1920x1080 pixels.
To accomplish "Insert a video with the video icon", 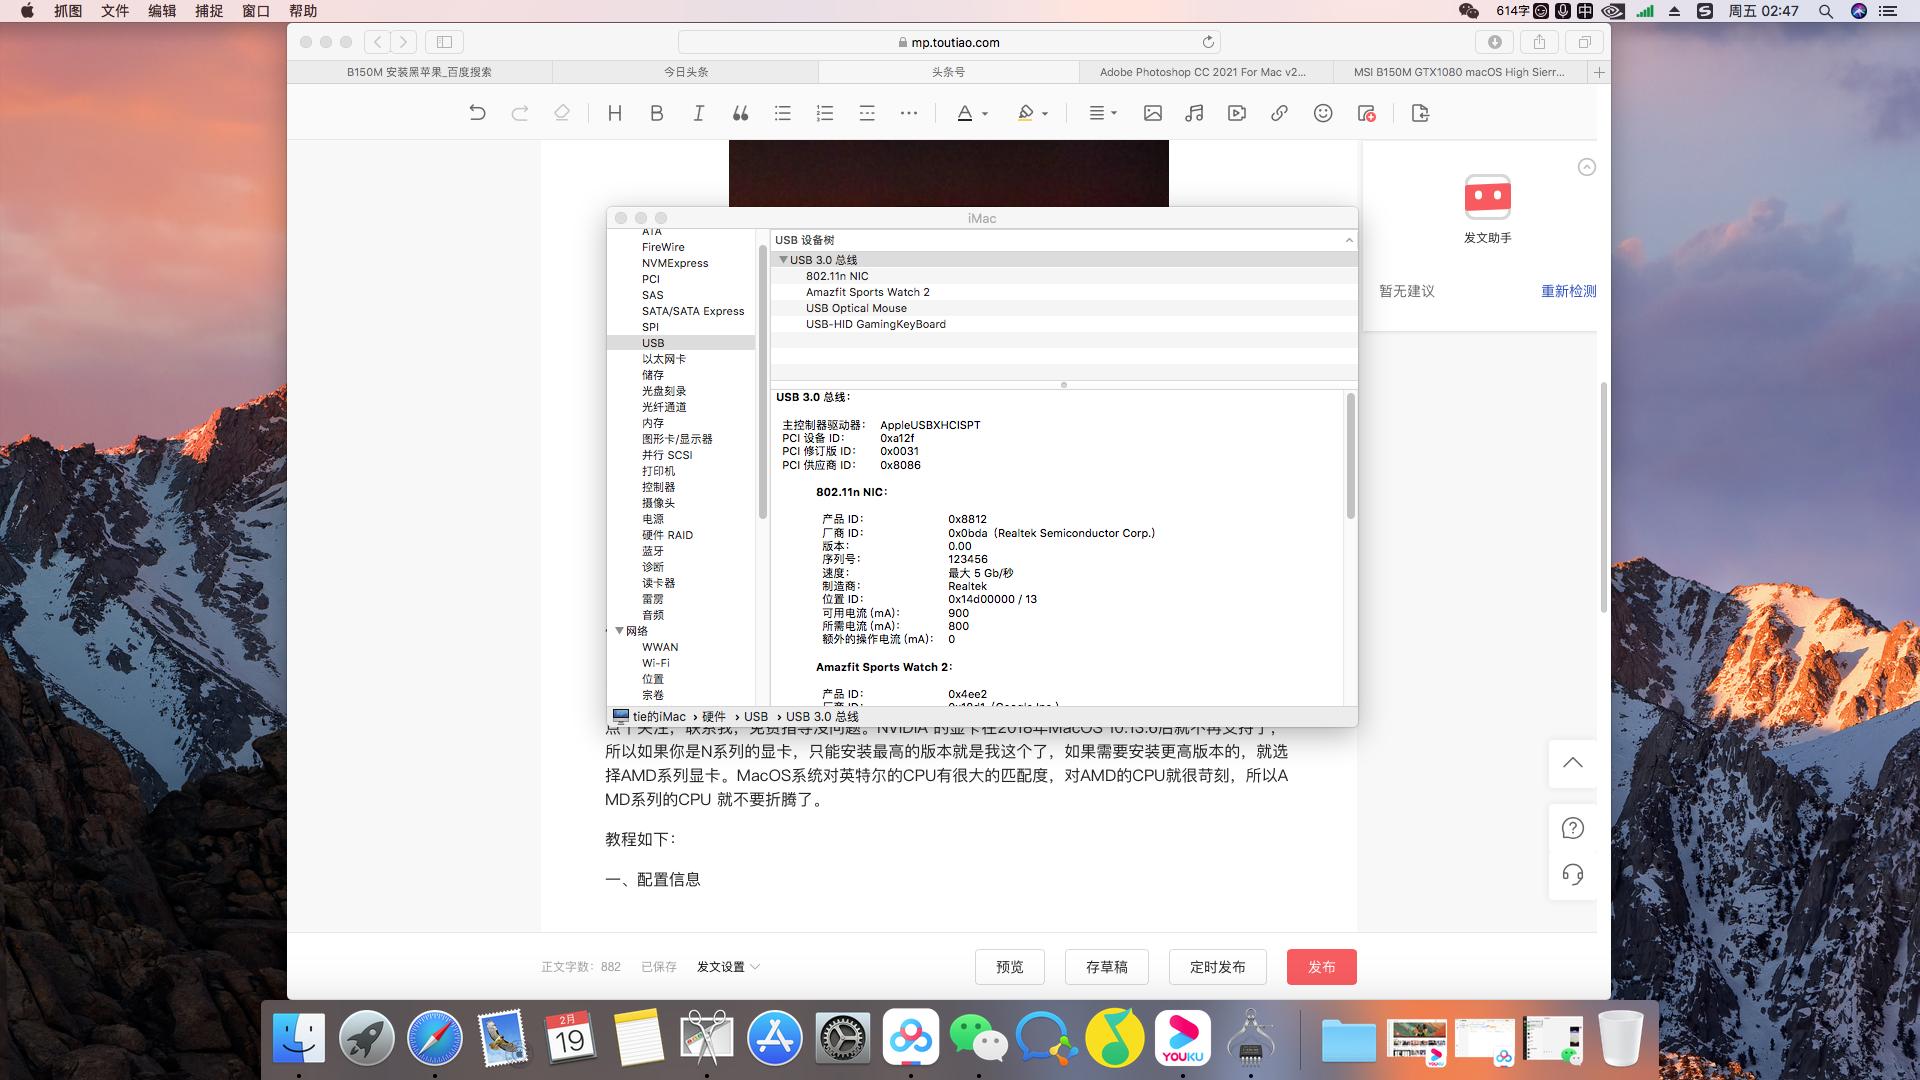I will [x=1236, y=113].
